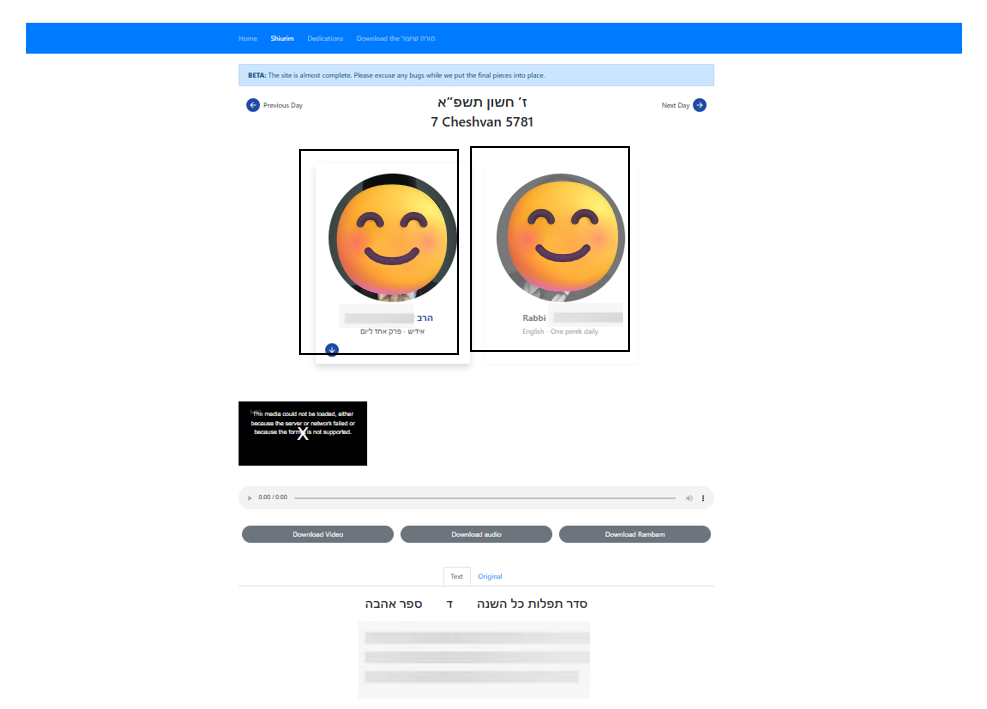The width and height of the screenshot is (987, 709).
Task: Click the Previous Day text link
Action: (283, 105)
